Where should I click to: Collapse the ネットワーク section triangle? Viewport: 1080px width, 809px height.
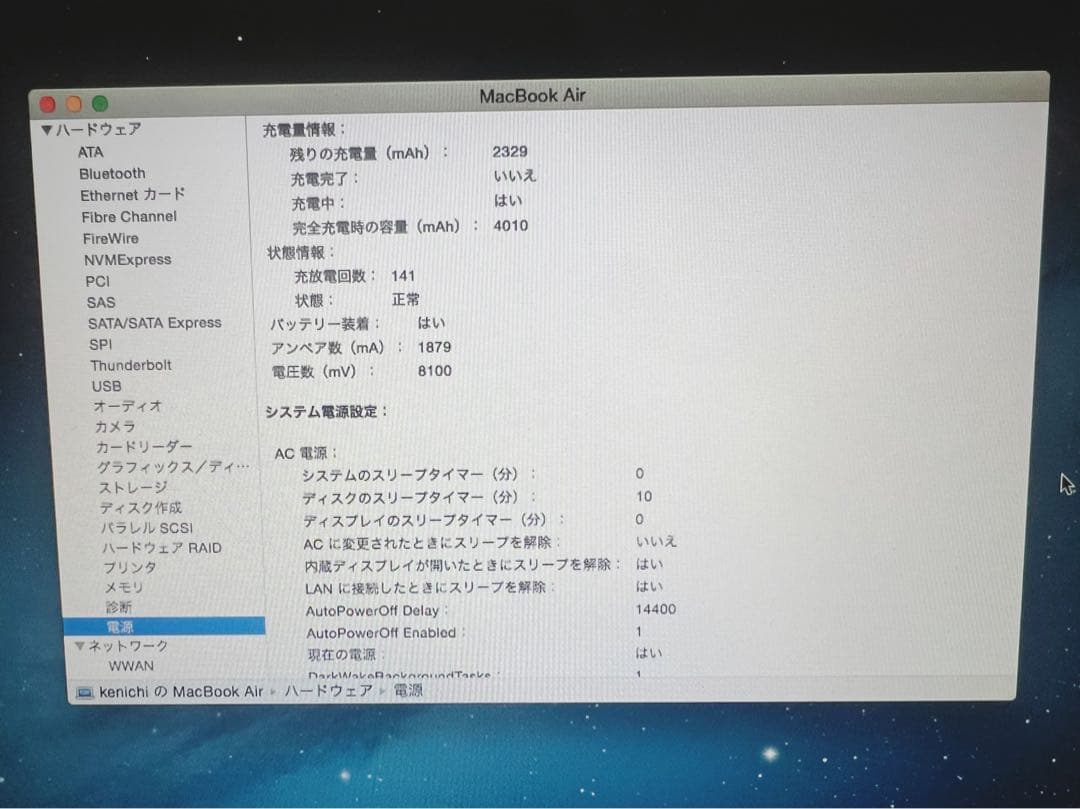tap(80, 646)
